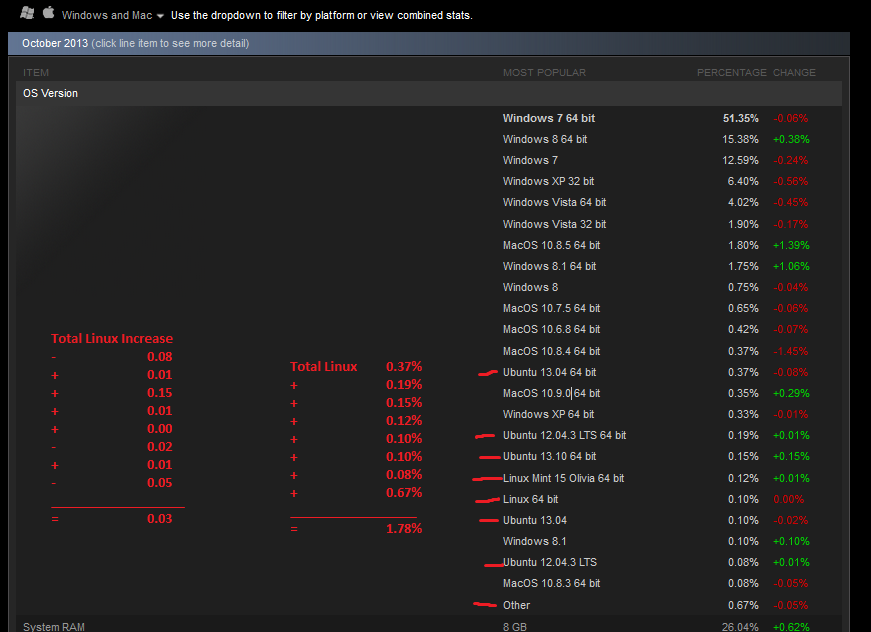
Task: Select Windows Vista 64 bit
Action: 554,203
